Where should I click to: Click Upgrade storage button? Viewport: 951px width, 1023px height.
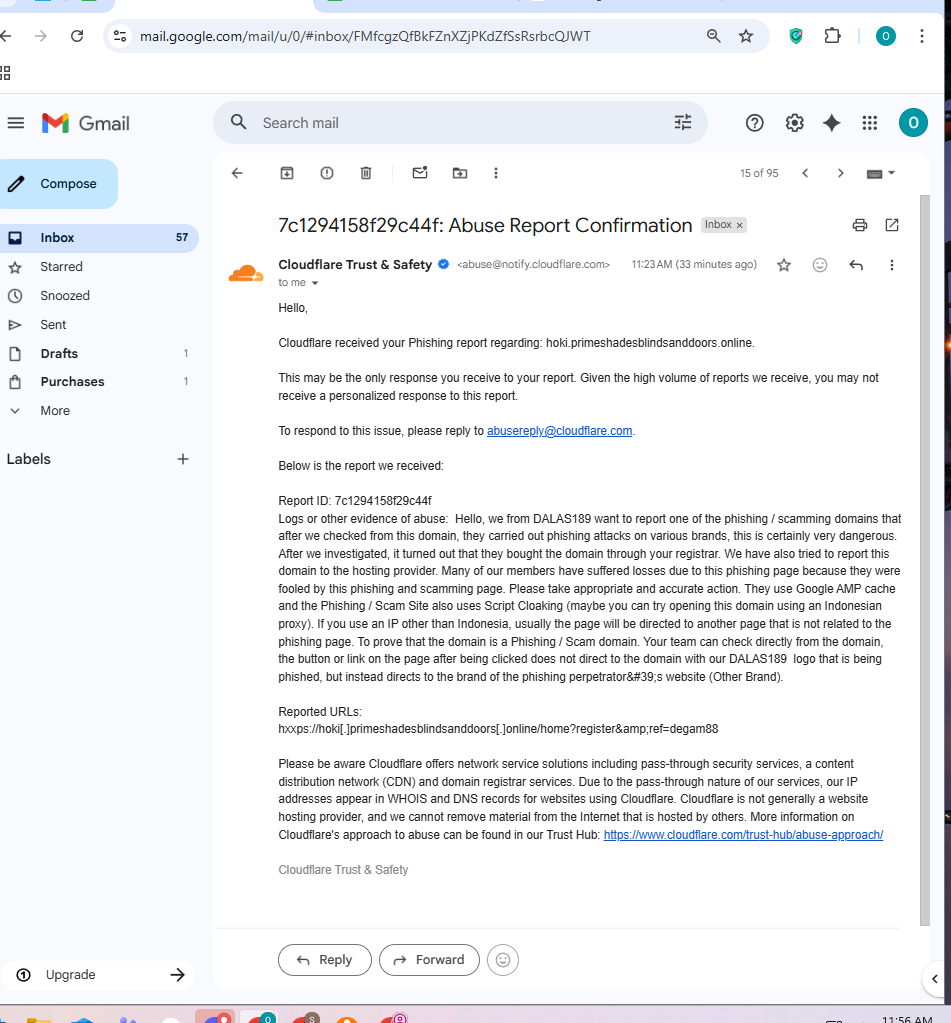point(98,975)
